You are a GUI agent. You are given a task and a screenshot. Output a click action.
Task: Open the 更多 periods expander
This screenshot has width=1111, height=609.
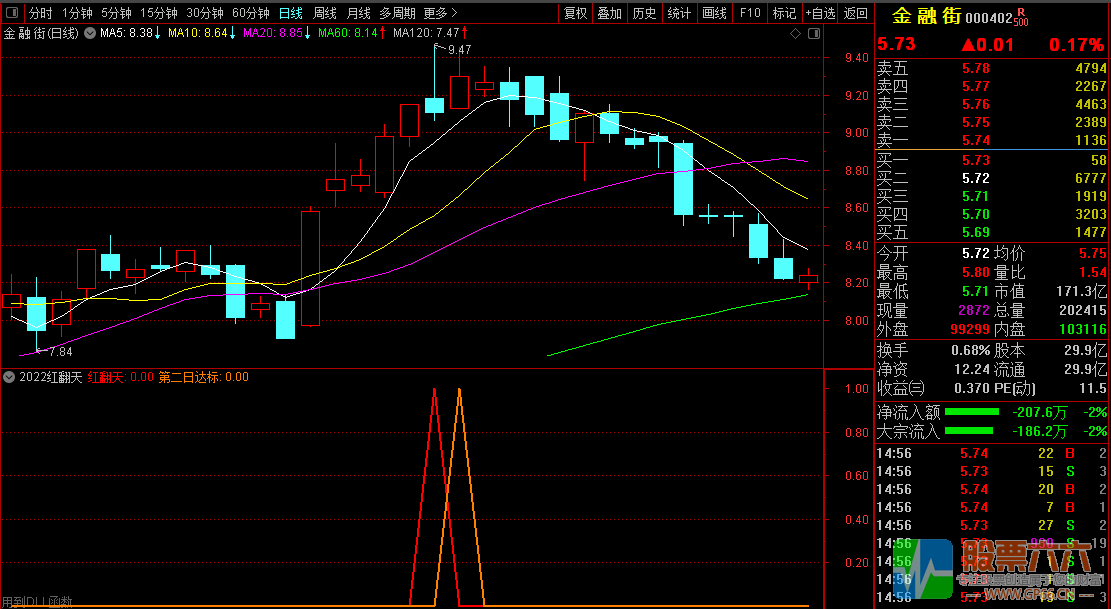point(440,13)
